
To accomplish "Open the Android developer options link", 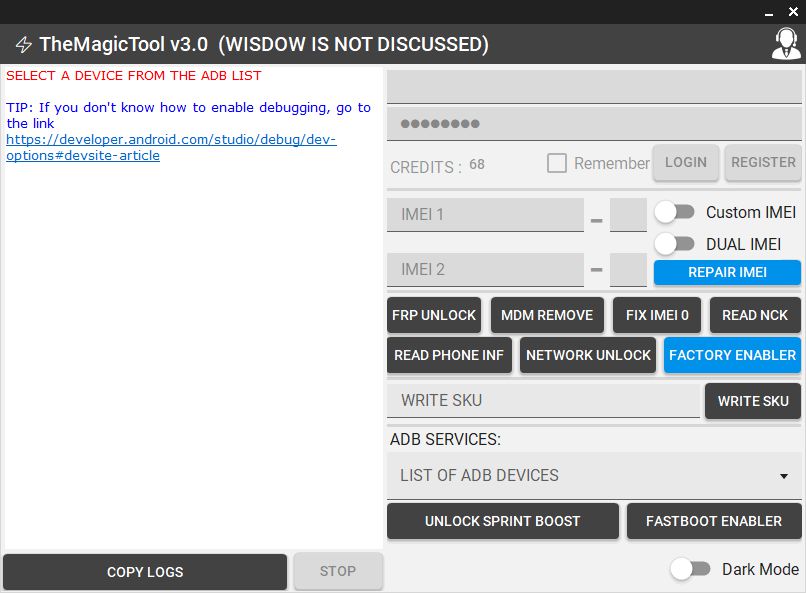I will tap(170, 140).
